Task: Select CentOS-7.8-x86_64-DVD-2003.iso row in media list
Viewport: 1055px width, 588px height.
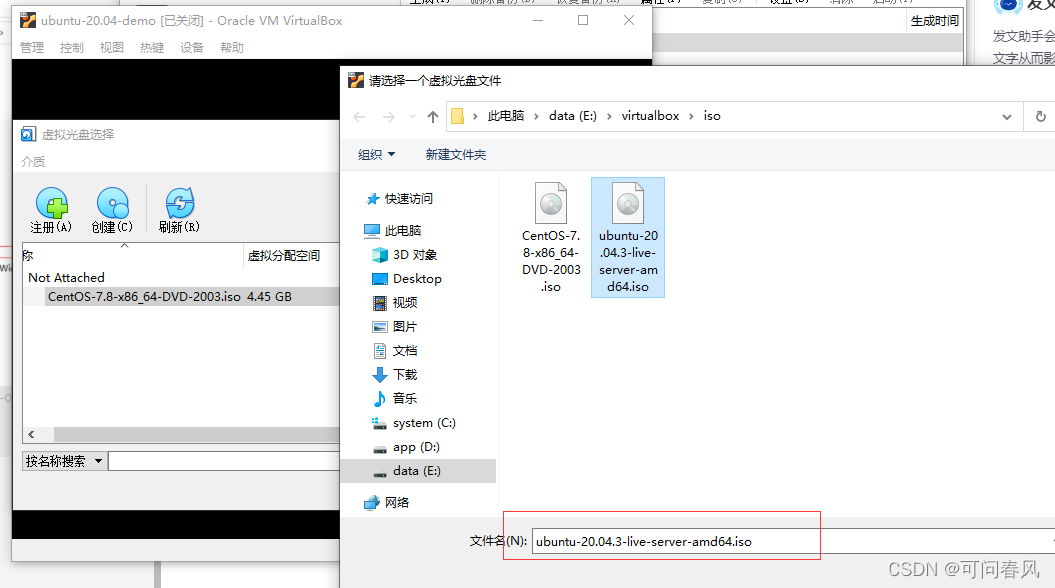Action: pos(182,297)
